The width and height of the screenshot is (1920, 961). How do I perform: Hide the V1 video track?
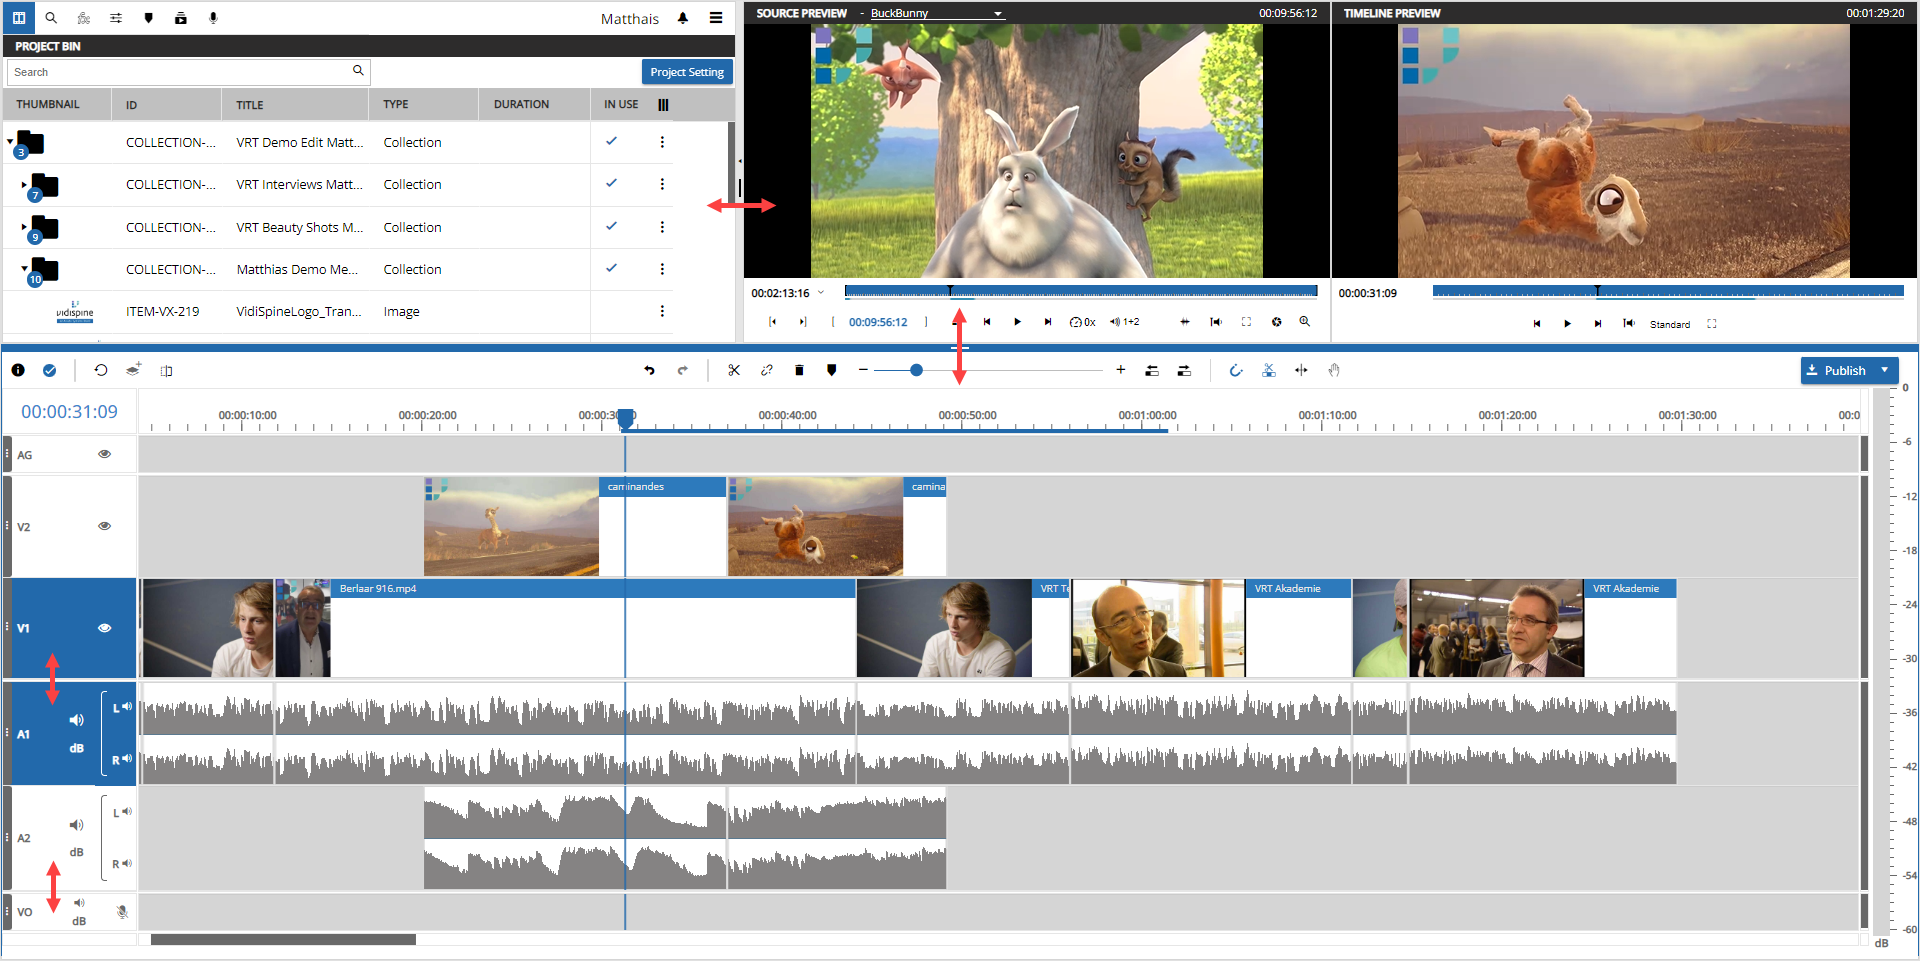click(104, 628)
